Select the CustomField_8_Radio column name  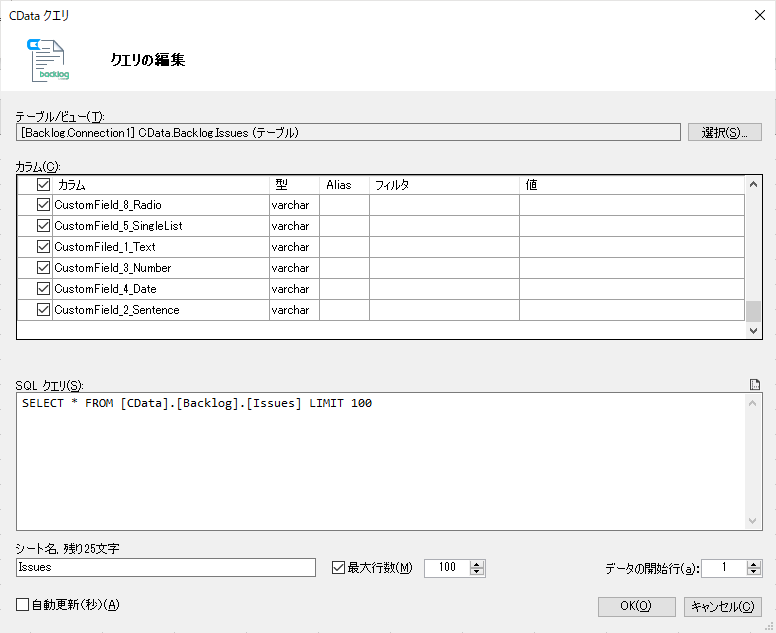coord(108,205)
